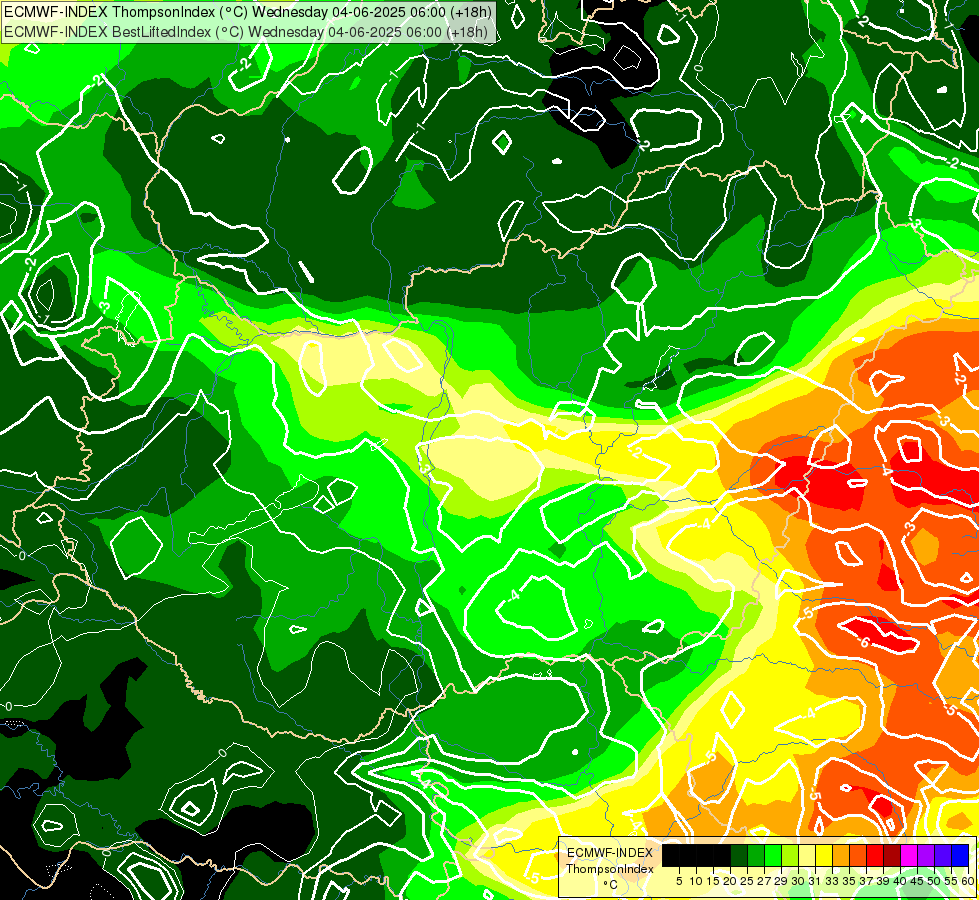The height and width of the screenshot is (900, 979).
Task: Click the legend scale value 25
Action: (747, 881)
